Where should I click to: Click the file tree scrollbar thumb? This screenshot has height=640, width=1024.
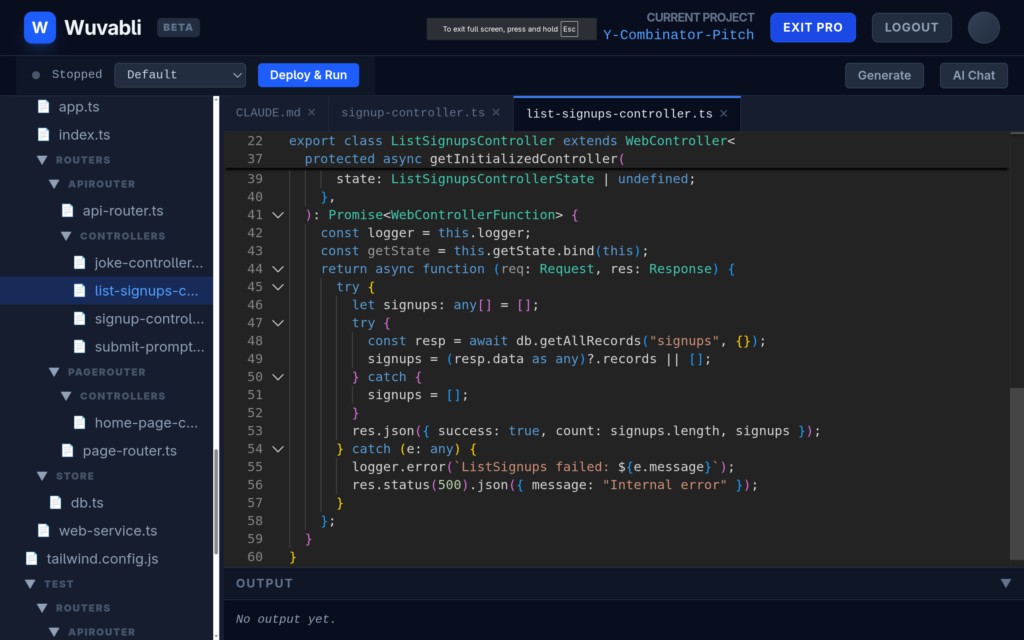click(x=216, y=502)
